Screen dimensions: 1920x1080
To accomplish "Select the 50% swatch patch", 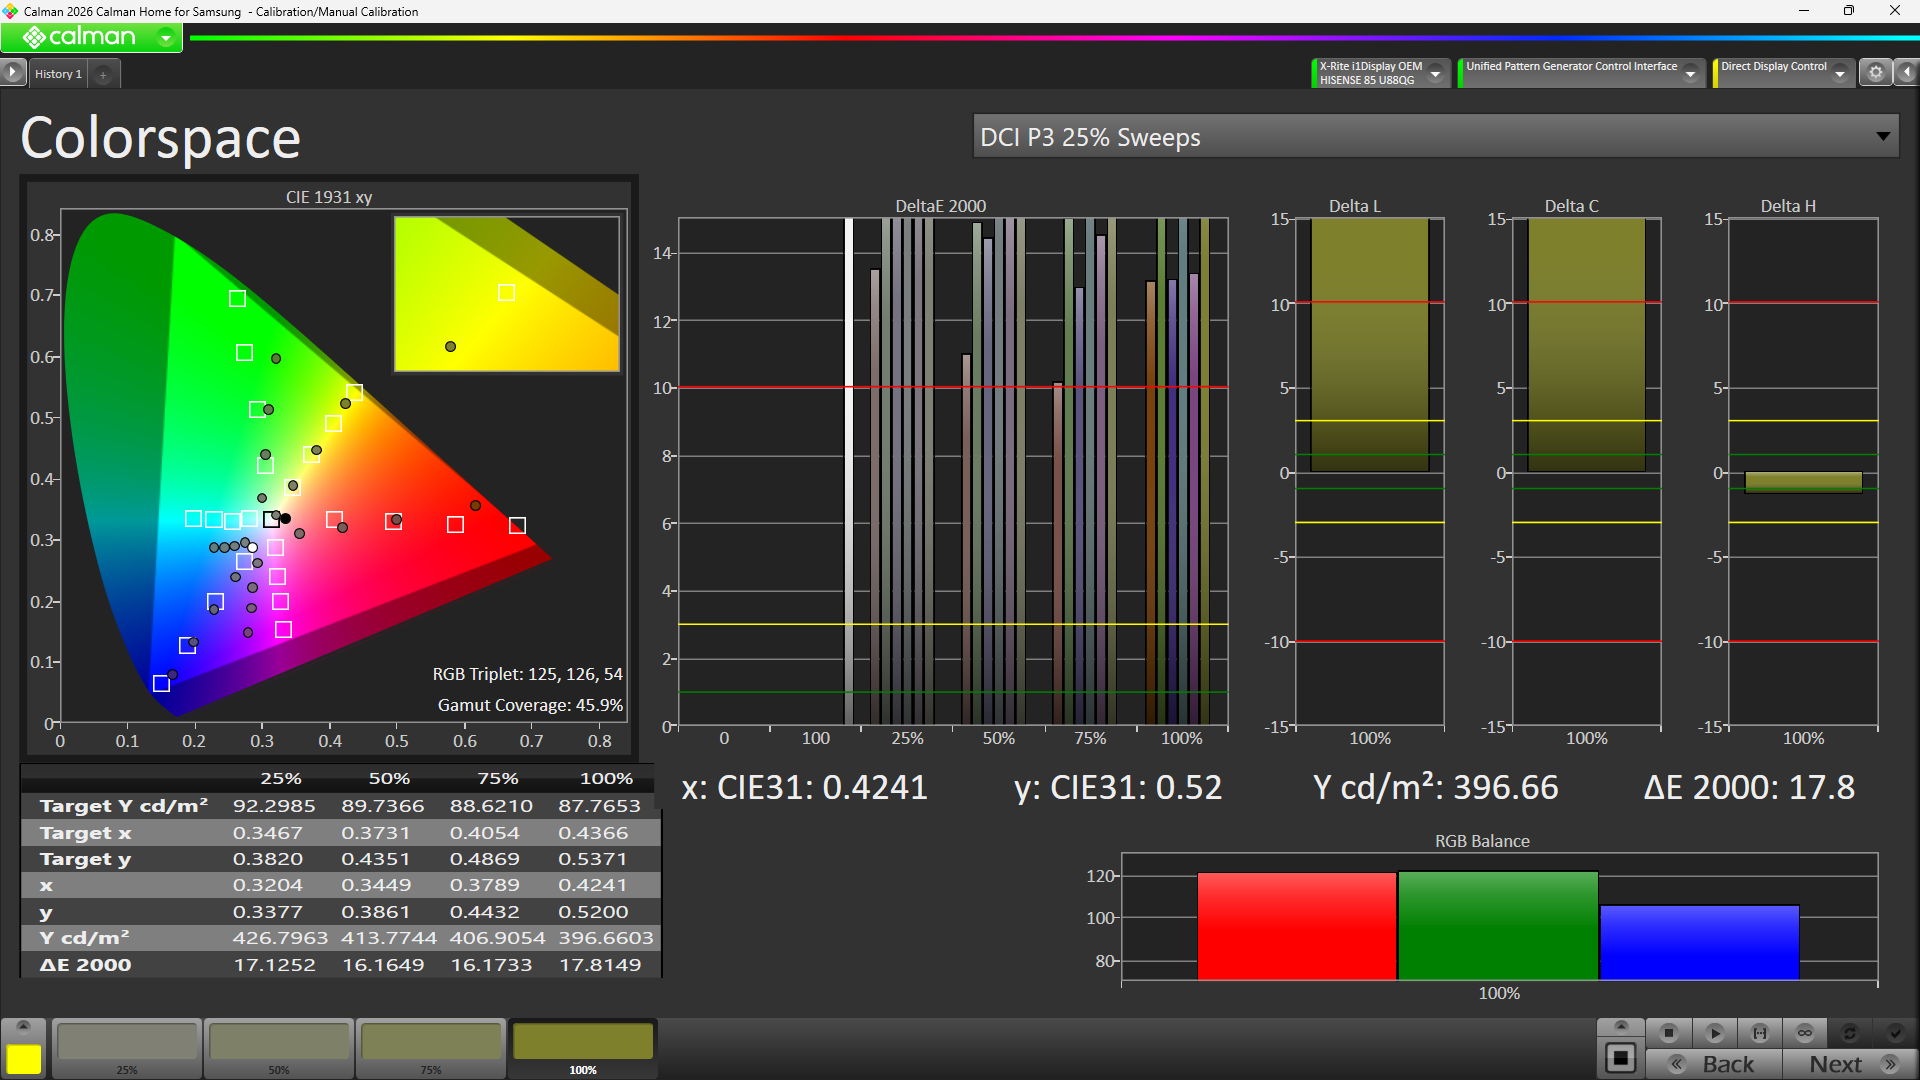I will [279, 1047].
